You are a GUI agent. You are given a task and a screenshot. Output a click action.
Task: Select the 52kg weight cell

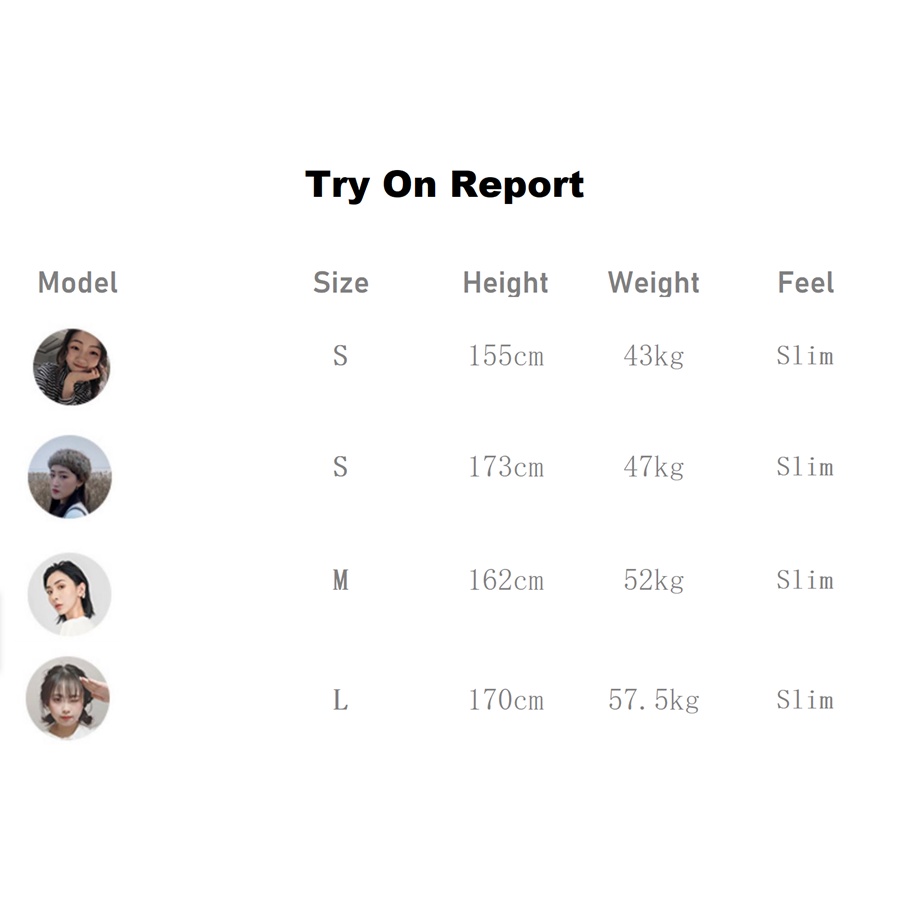(x=653, y=581)
